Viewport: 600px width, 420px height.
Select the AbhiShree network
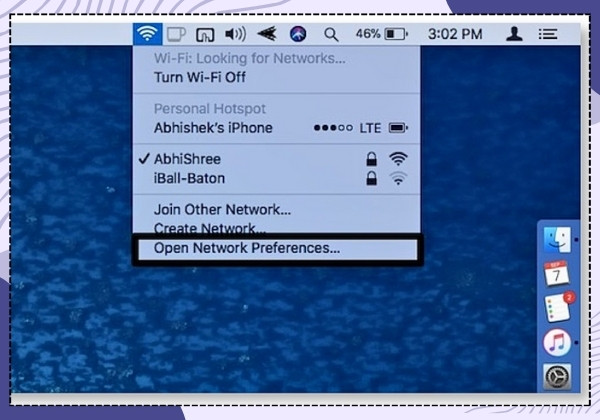coord(276,159)
